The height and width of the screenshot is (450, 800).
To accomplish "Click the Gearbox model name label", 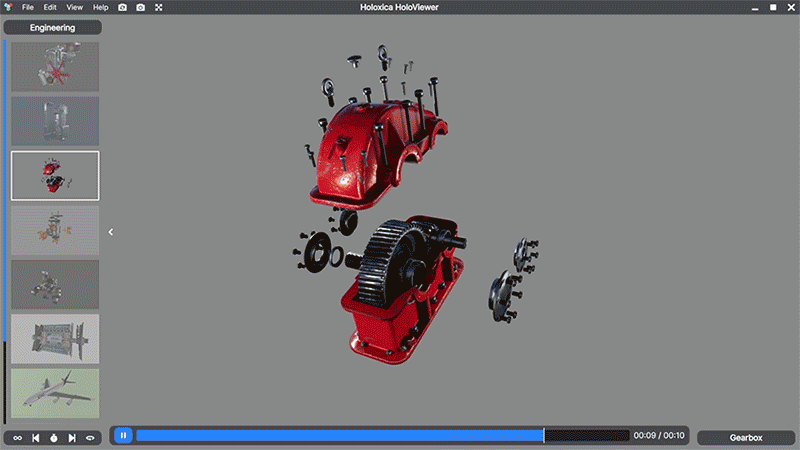I will (746, 438).
